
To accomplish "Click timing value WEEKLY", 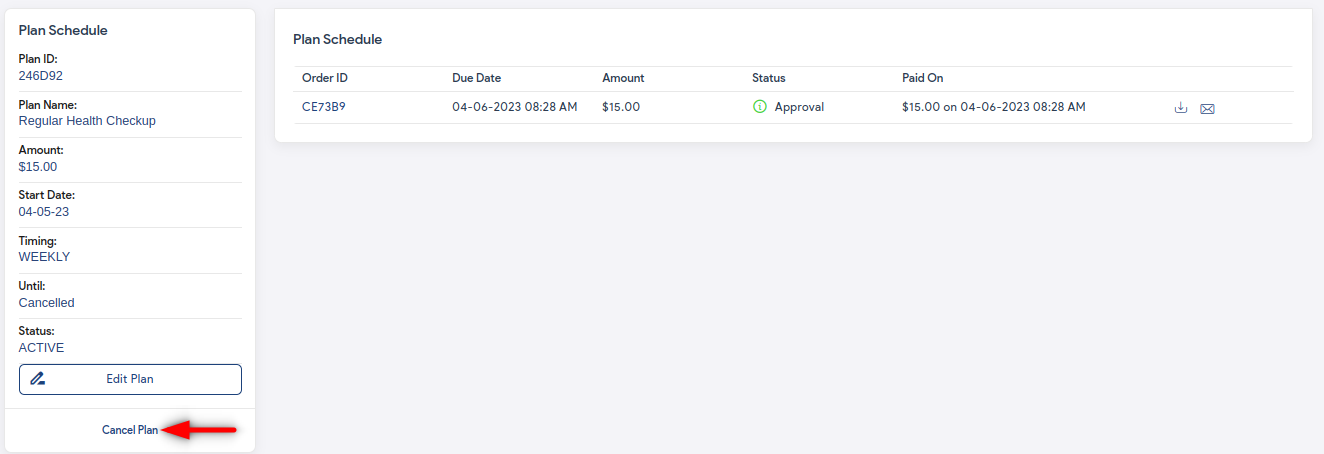I will click(x=45, y=257).
